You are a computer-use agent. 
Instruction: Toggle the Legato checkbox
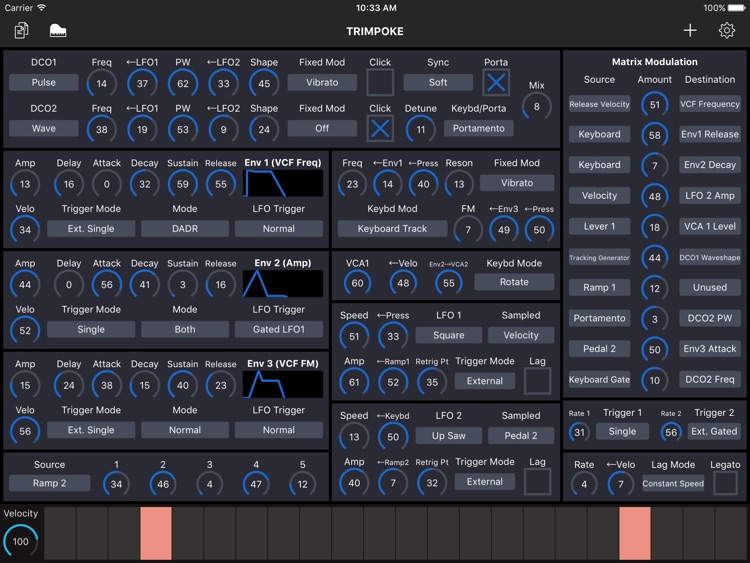pos(725,483)
